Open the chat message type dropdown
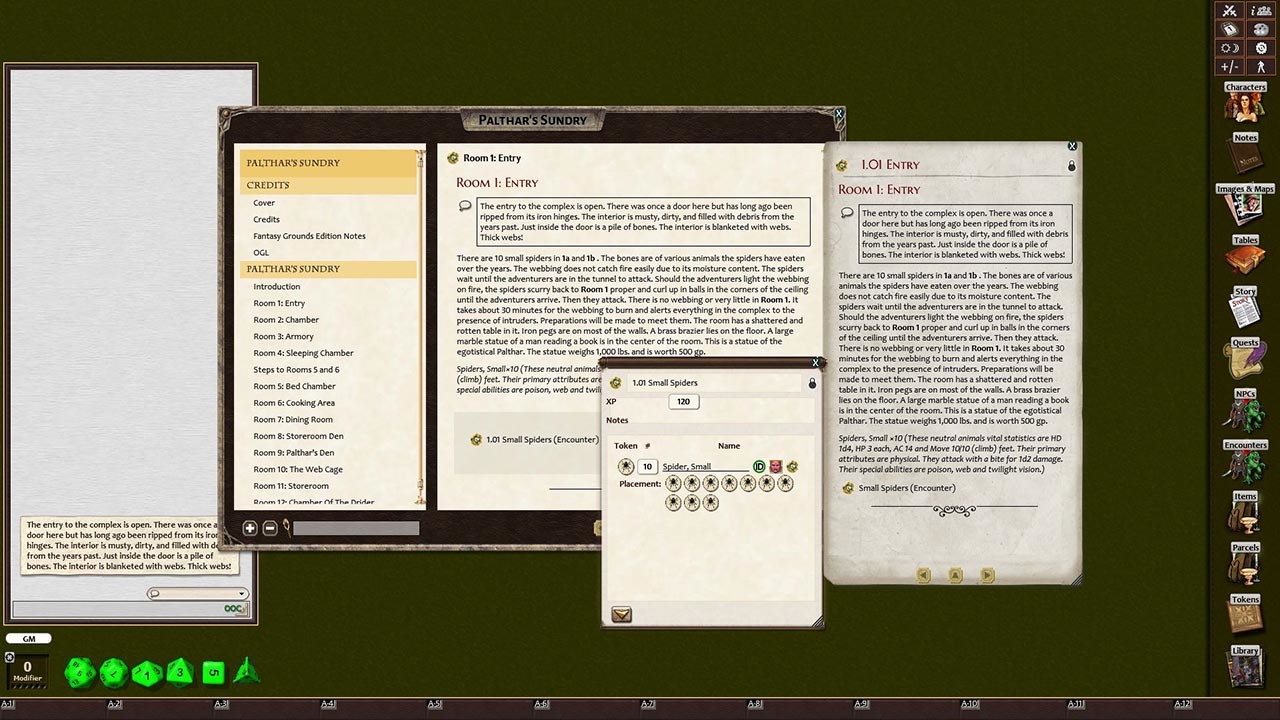Image resolution: width=1280 pixels, height=720 pixels. tap(240, 594)
